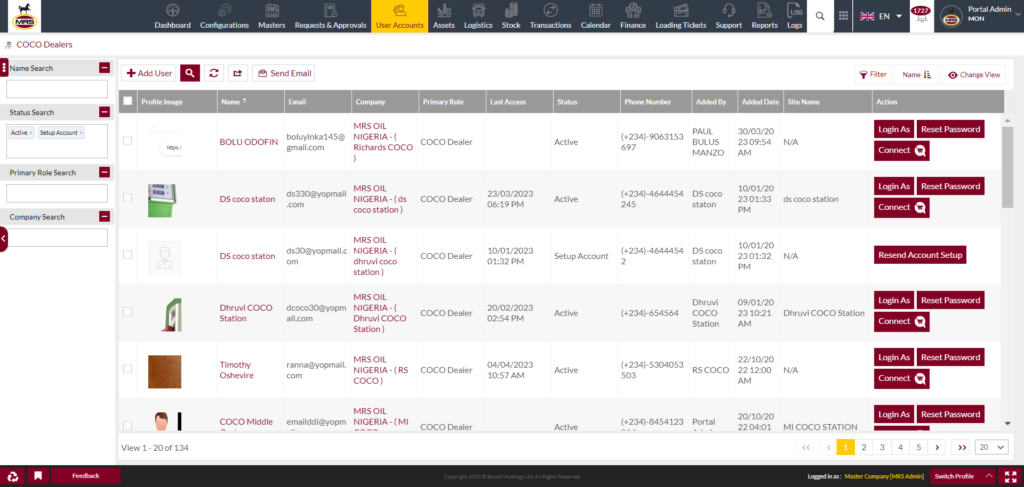
Task: Open the Calendar menu icon
Action: (x=596, y=16)
